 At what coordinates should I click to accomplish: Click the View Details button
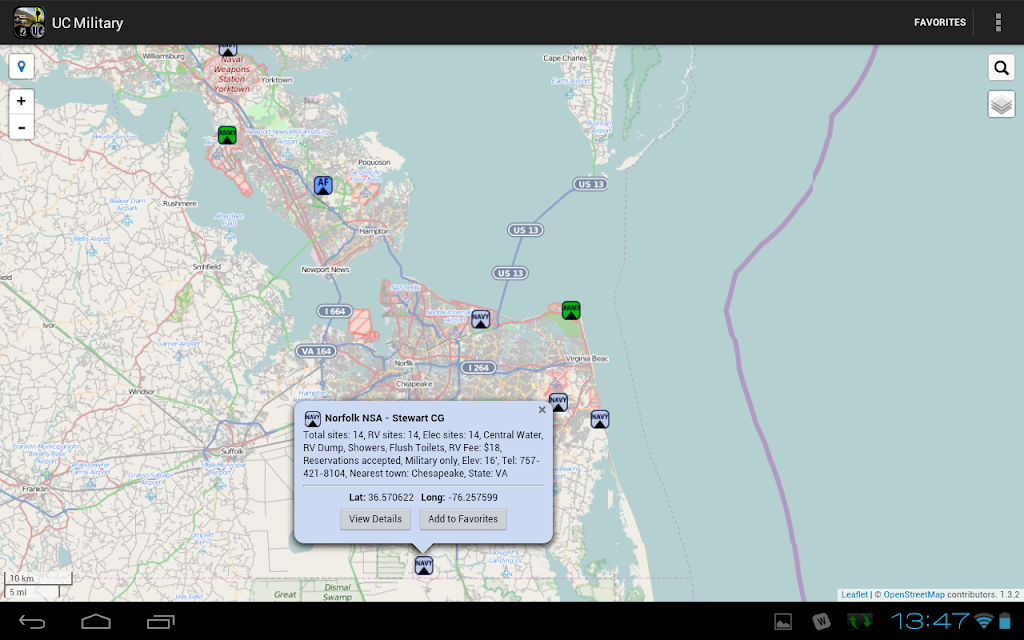click(x=376, y=519)
